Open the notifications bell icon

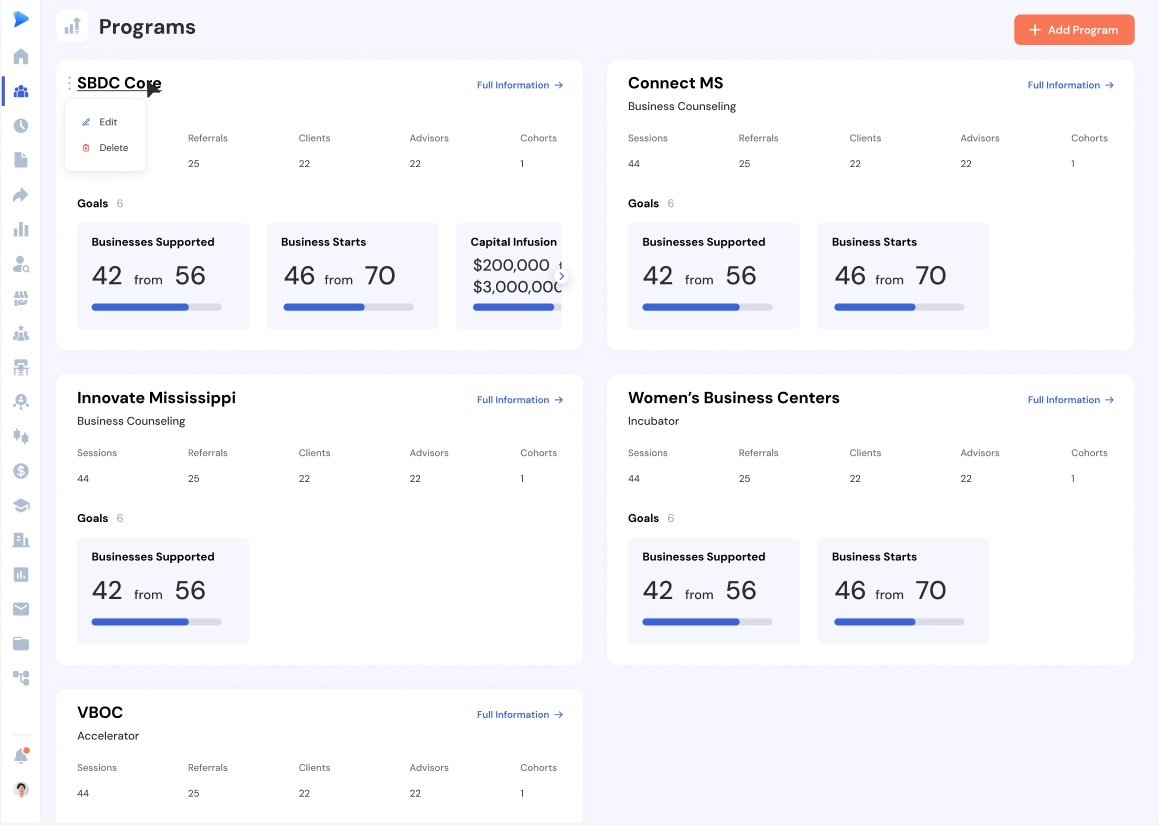tap(21, 756)
